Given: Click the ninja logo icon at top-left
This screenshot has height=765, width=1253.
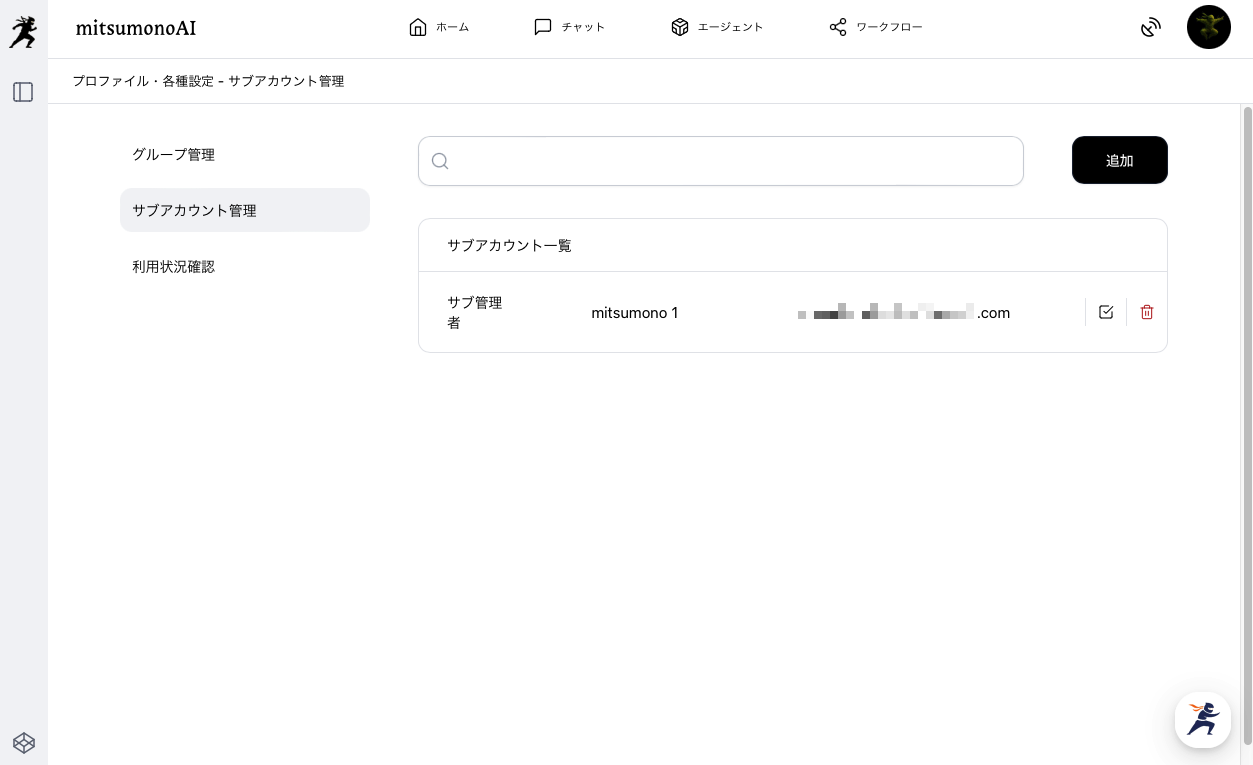Looking at the screenshot, I should click(23, 32).
